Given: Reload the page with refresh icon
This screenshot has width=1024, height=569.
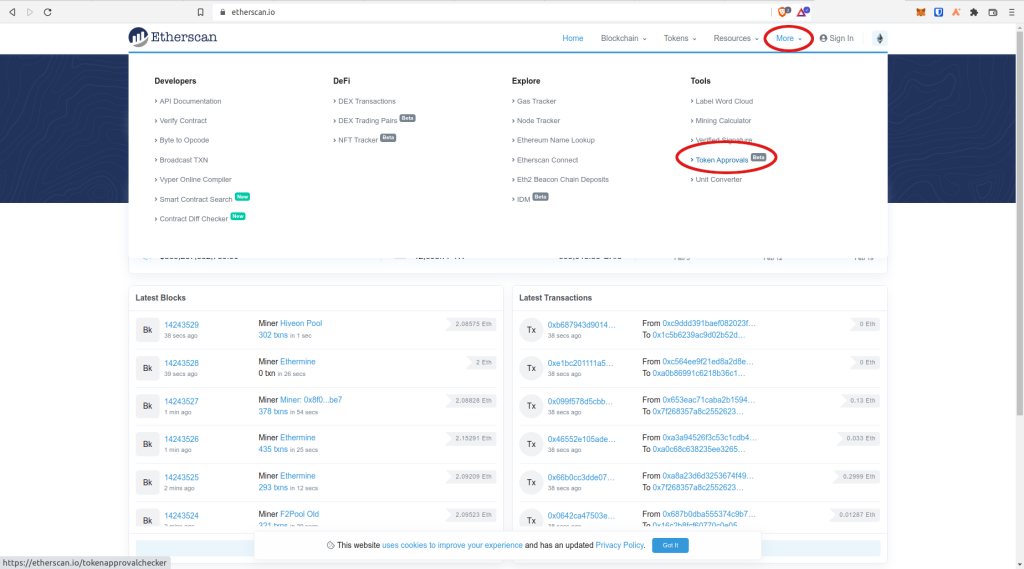Looking at the screenshot, I should [48, 12].
